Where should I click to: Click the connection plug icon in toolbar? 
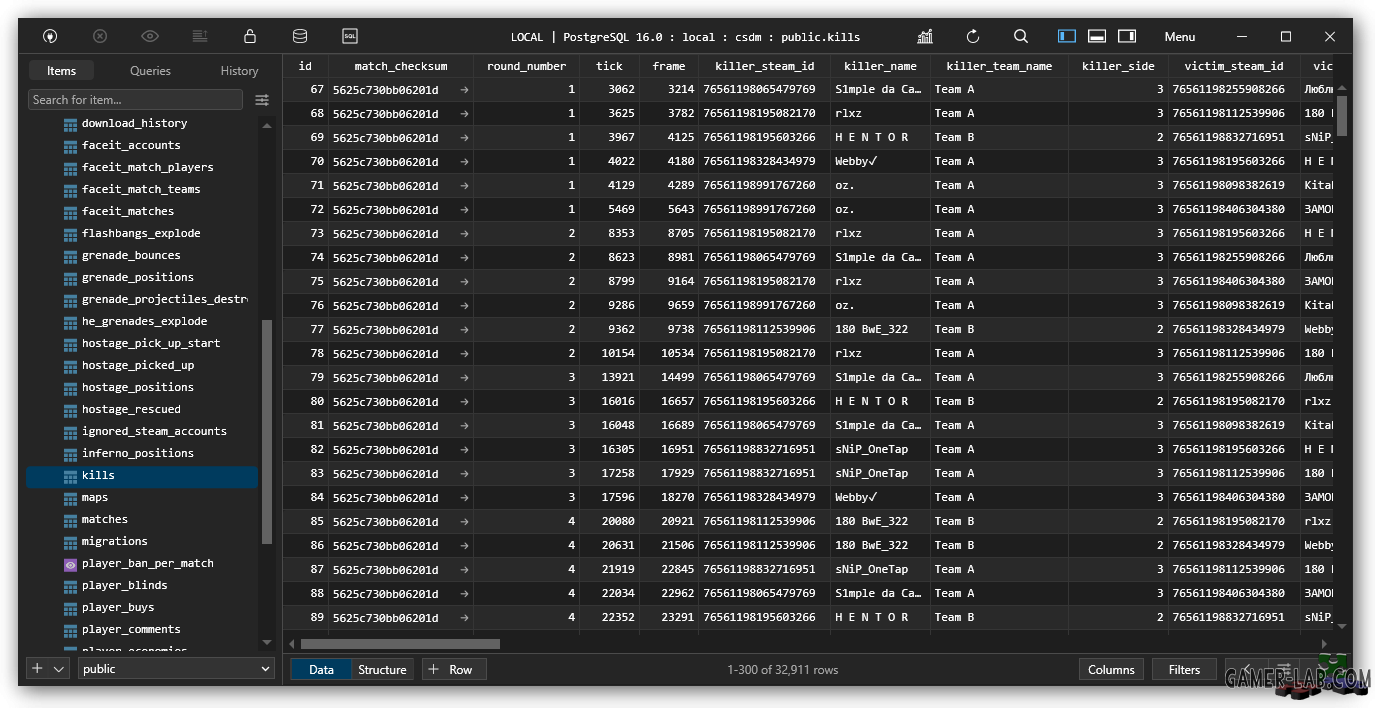point(50,36)
